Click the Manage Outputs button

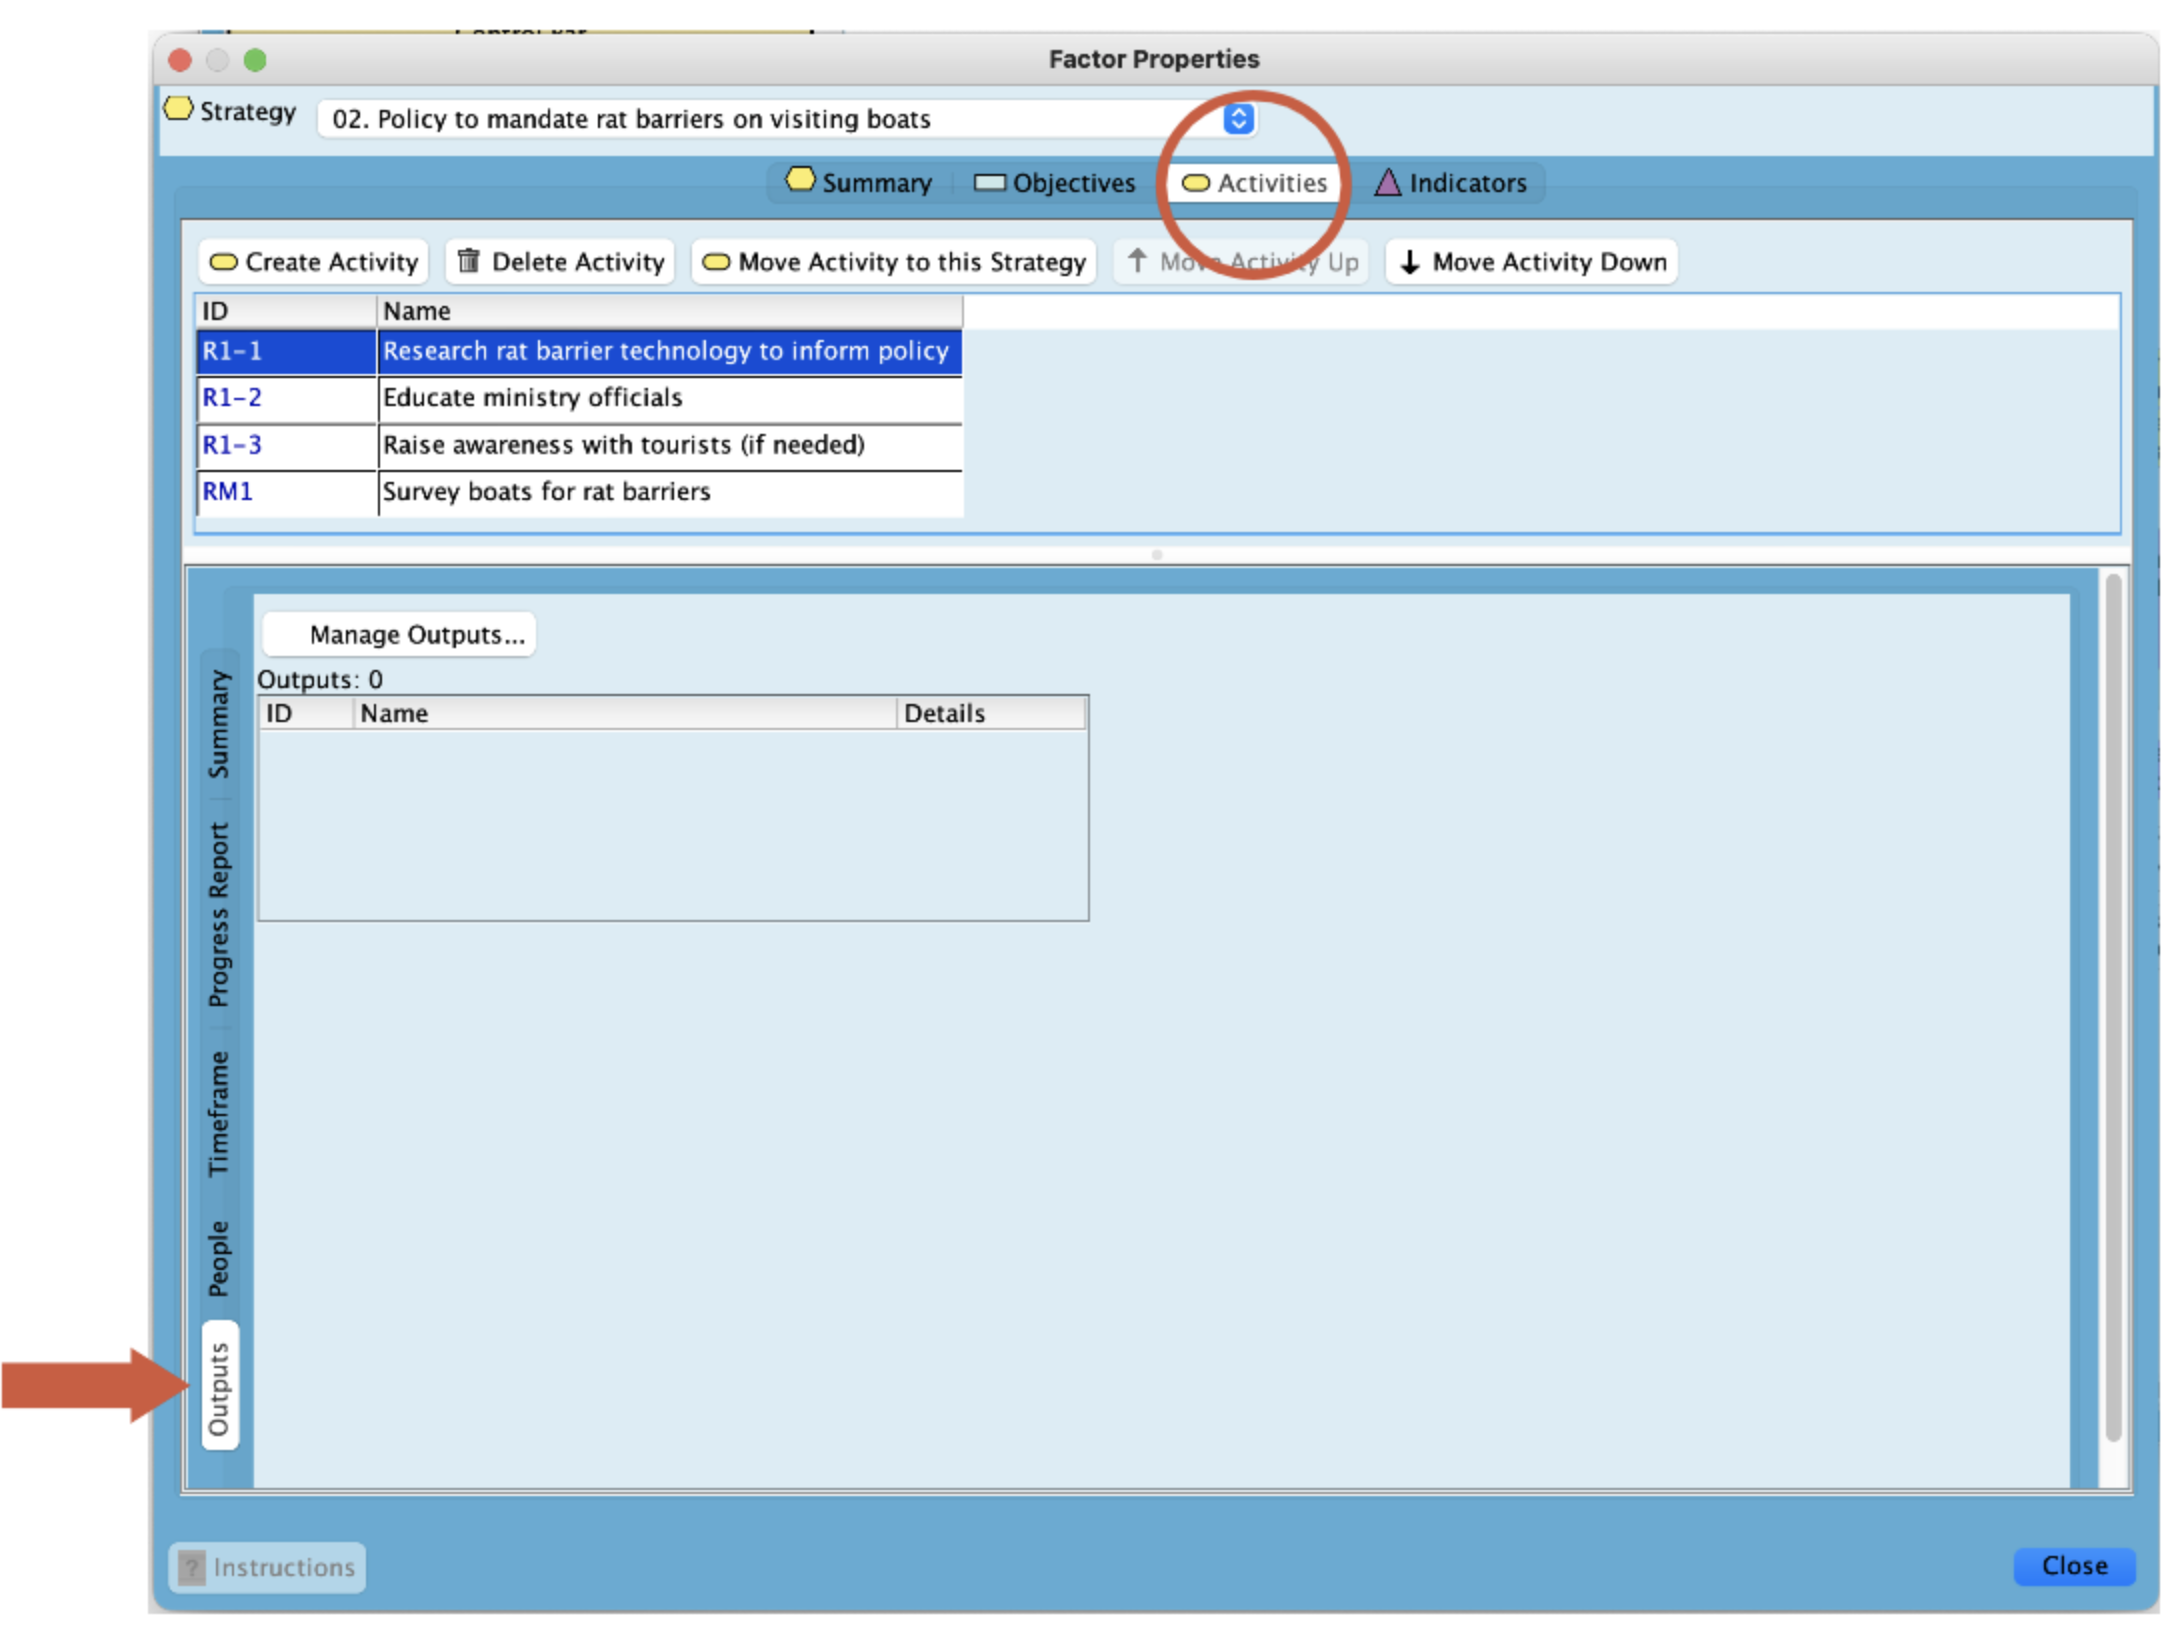click(x=399, y=635)
